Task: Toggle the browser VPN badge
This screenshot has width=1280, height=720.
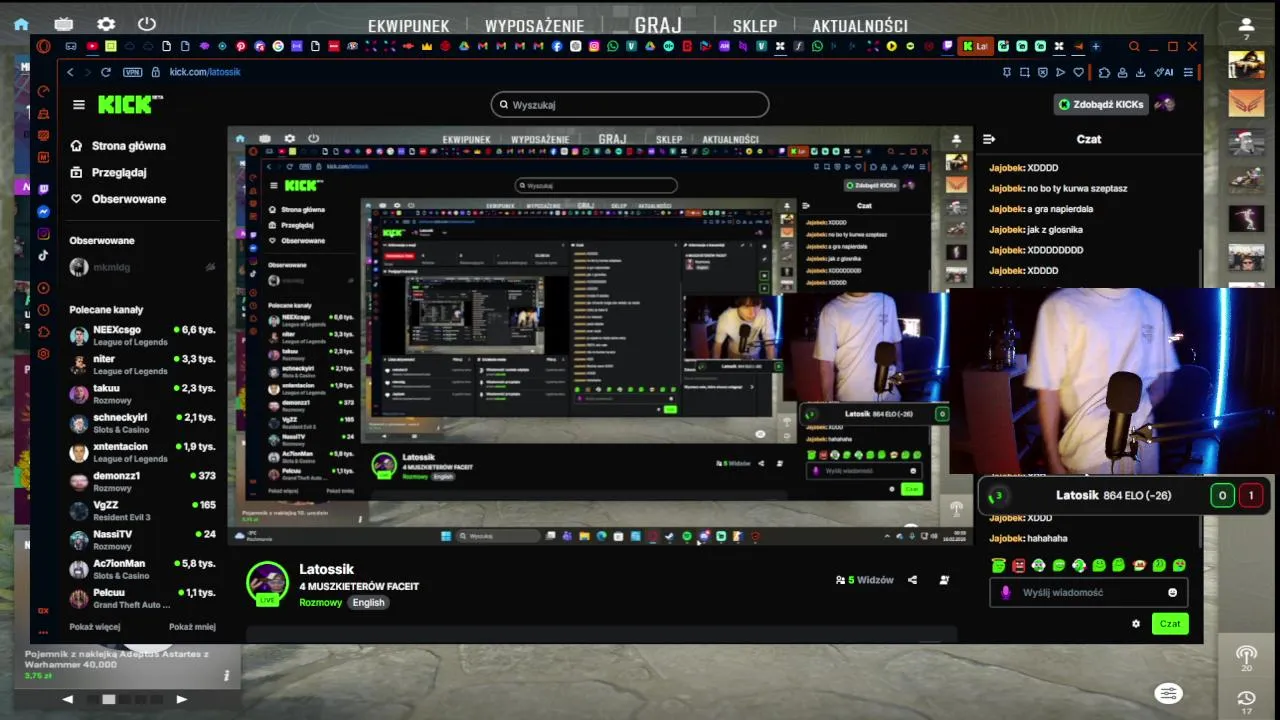Action: point(132,72)
